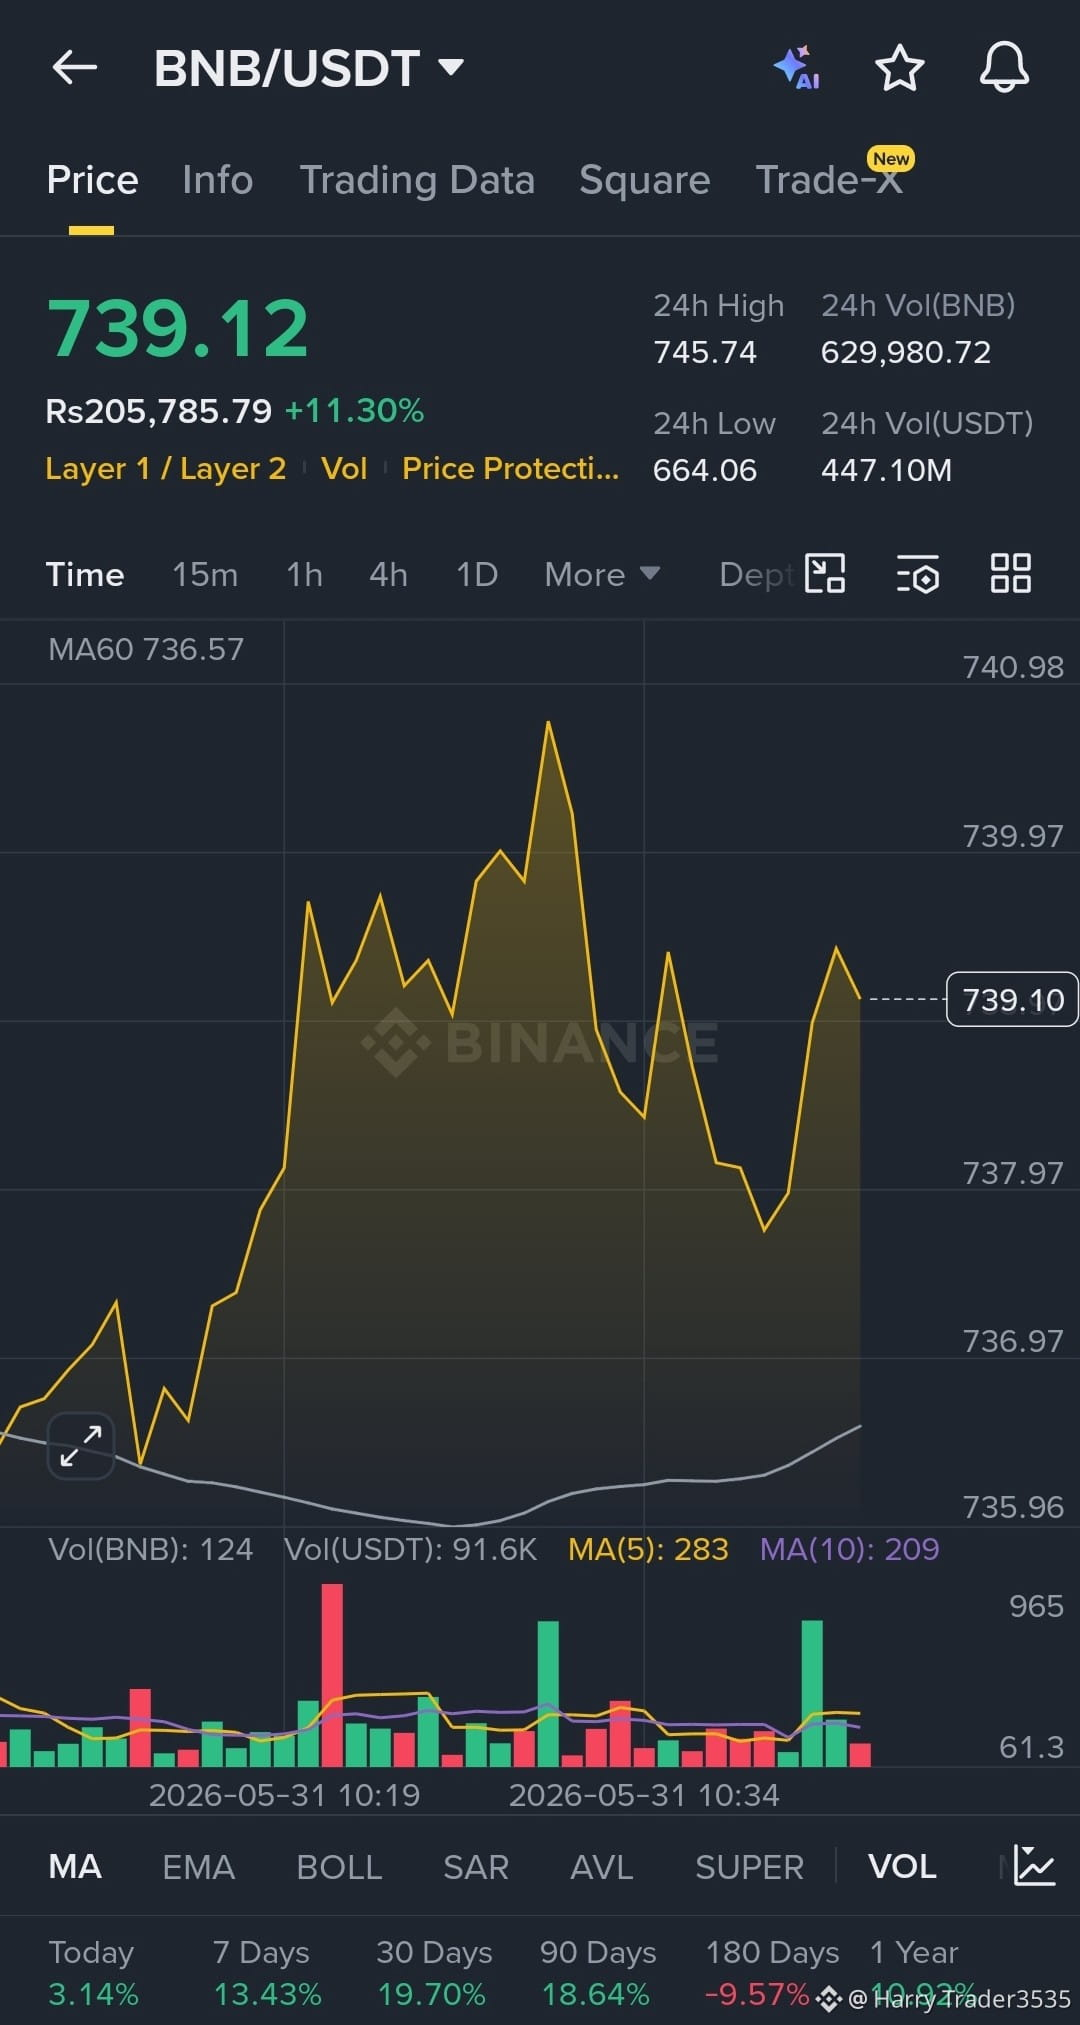Viewport: 1080px width, 2025px height.
Task: Tap the 24h Vol(USDT) value 447.10M
Action: tap(887, 470)
